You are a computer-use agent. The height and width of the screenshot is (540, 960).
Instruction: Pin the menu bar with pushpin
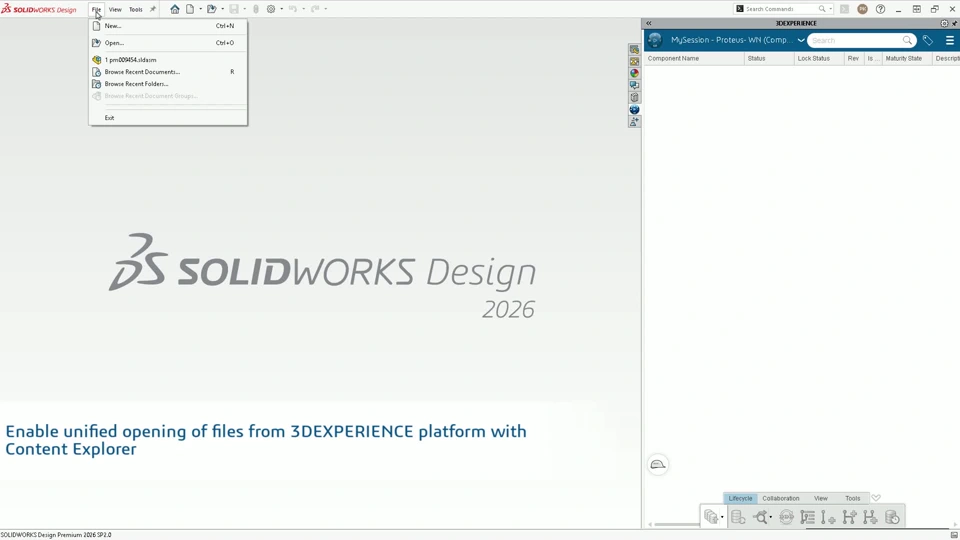click(152, 9)
